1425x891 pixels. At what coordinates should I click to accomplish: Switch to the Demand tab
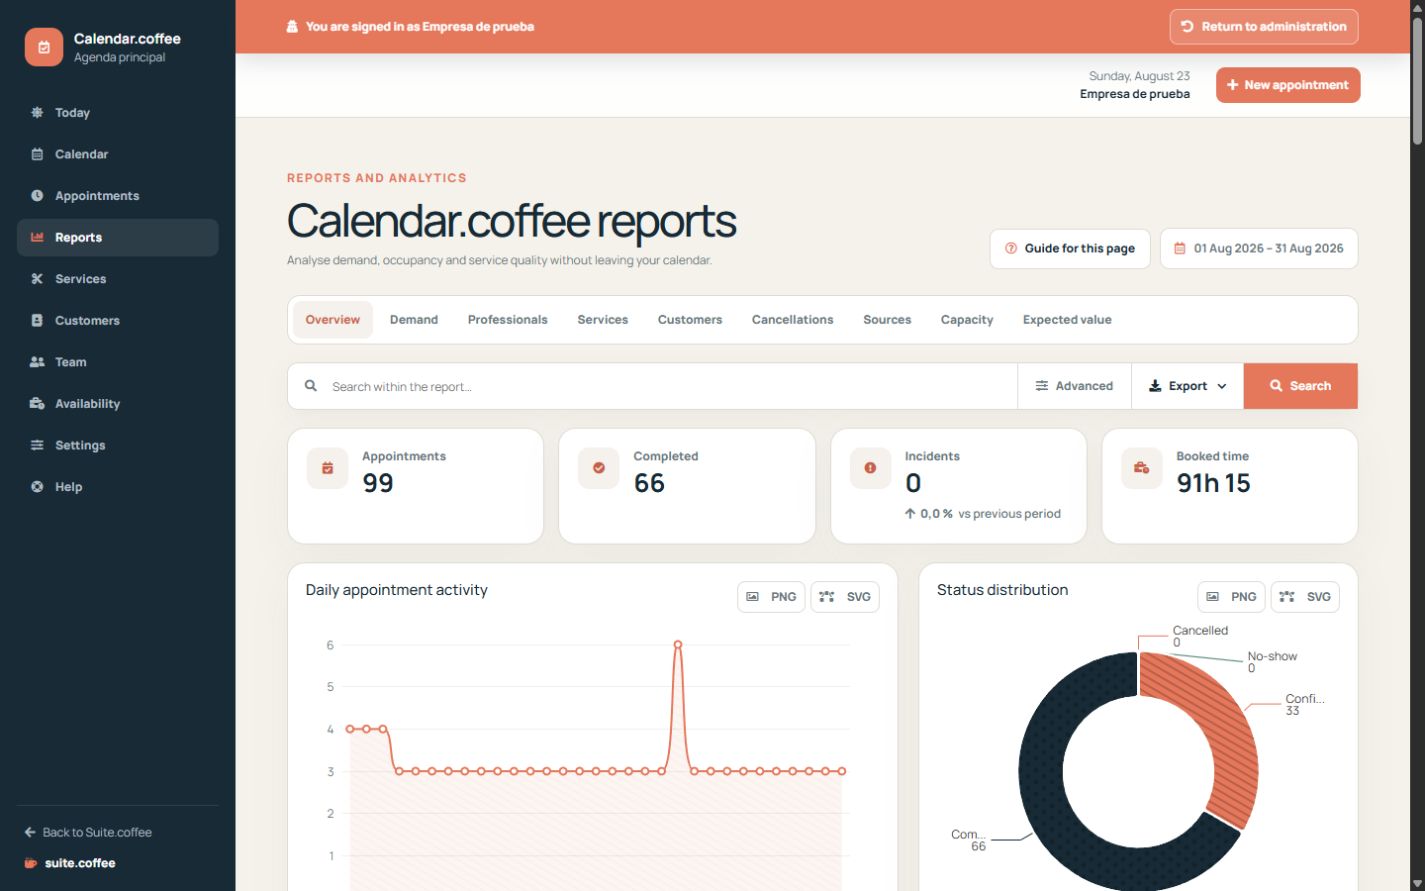point(414,320)
